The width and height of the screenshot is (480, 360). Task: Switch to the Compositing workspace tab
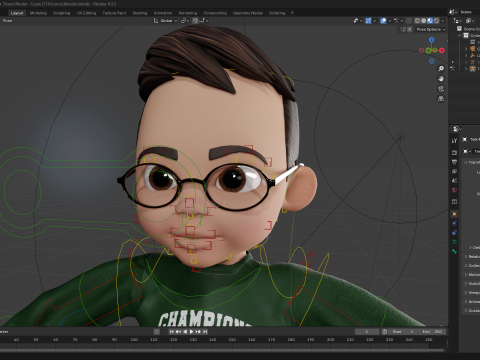point(215,13)
